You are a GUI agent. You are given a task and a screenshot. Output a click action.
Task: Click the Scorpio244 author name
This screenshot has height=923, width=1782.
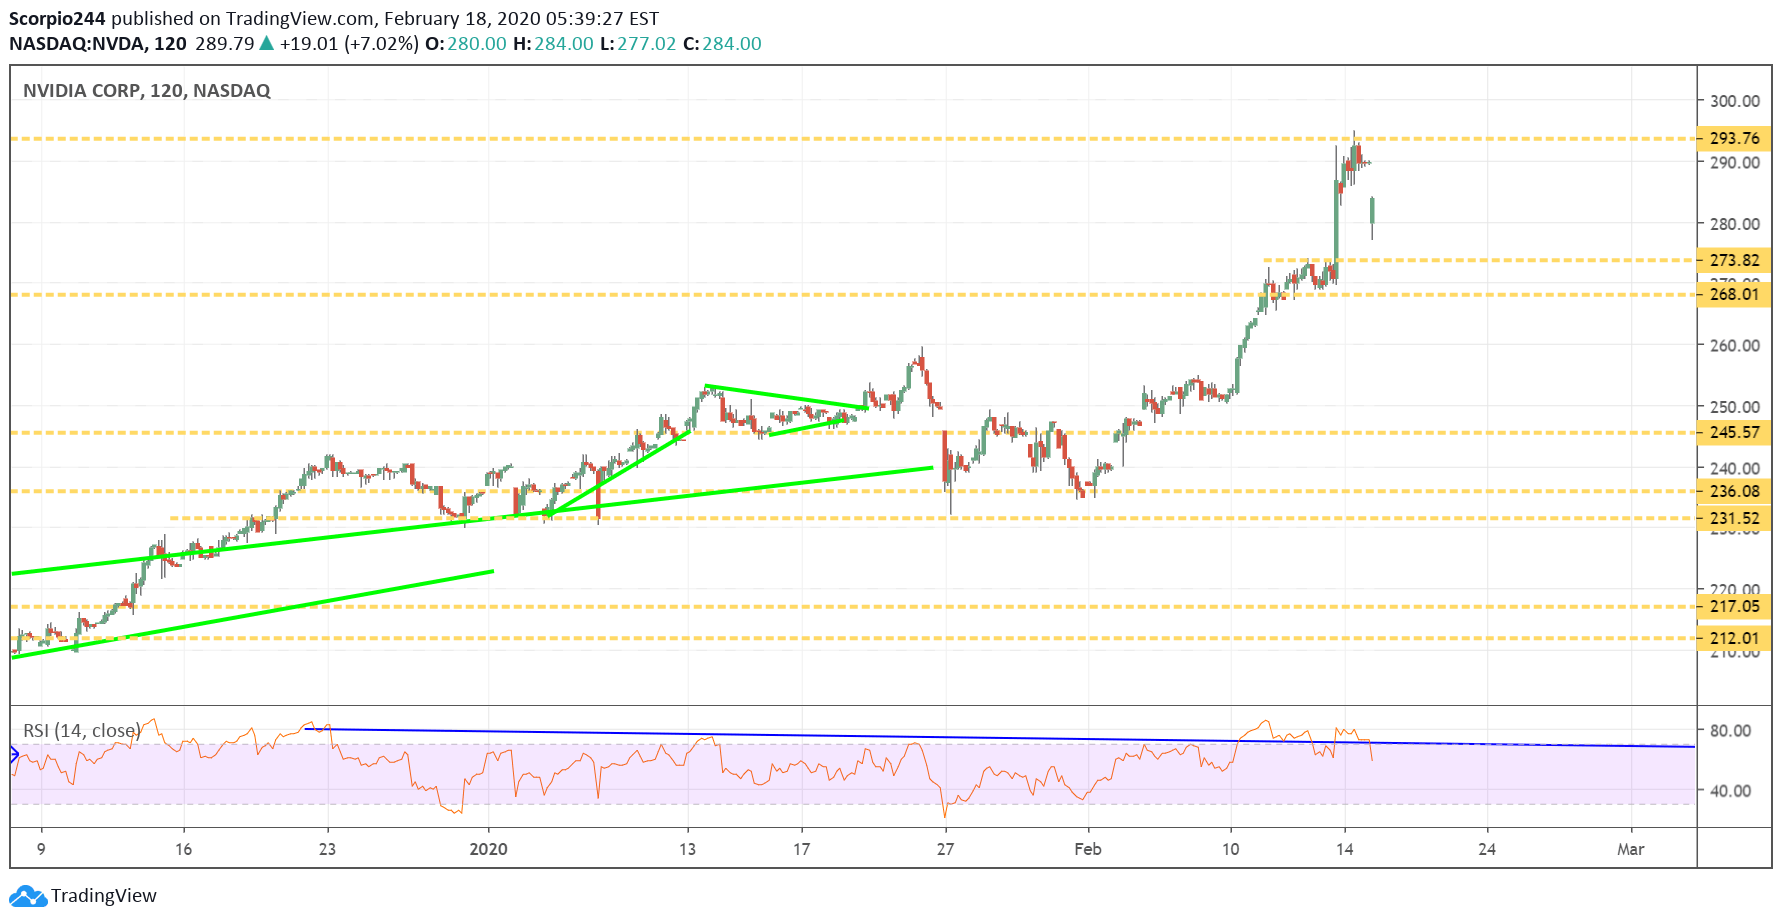57,19
